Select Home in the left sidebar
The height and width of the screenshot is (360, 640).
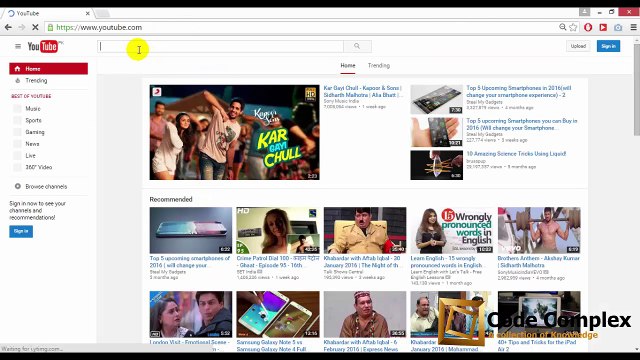coord(49,69)
